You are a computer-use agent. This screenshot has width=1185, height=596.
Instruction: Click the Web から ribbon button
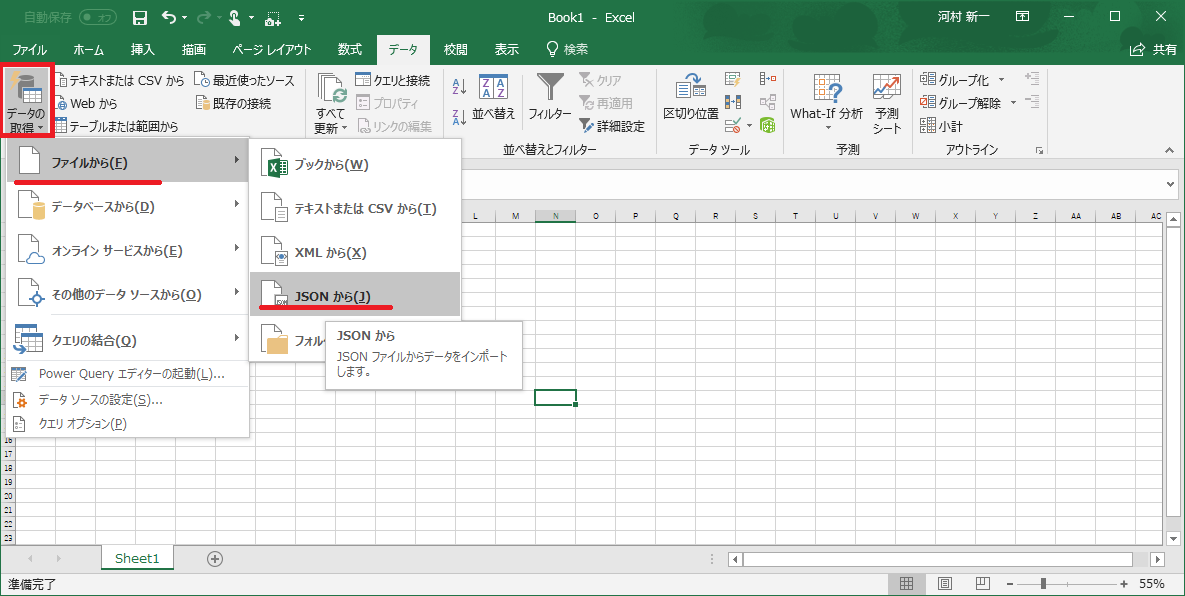pyautogui.click(x=86, y=103)
